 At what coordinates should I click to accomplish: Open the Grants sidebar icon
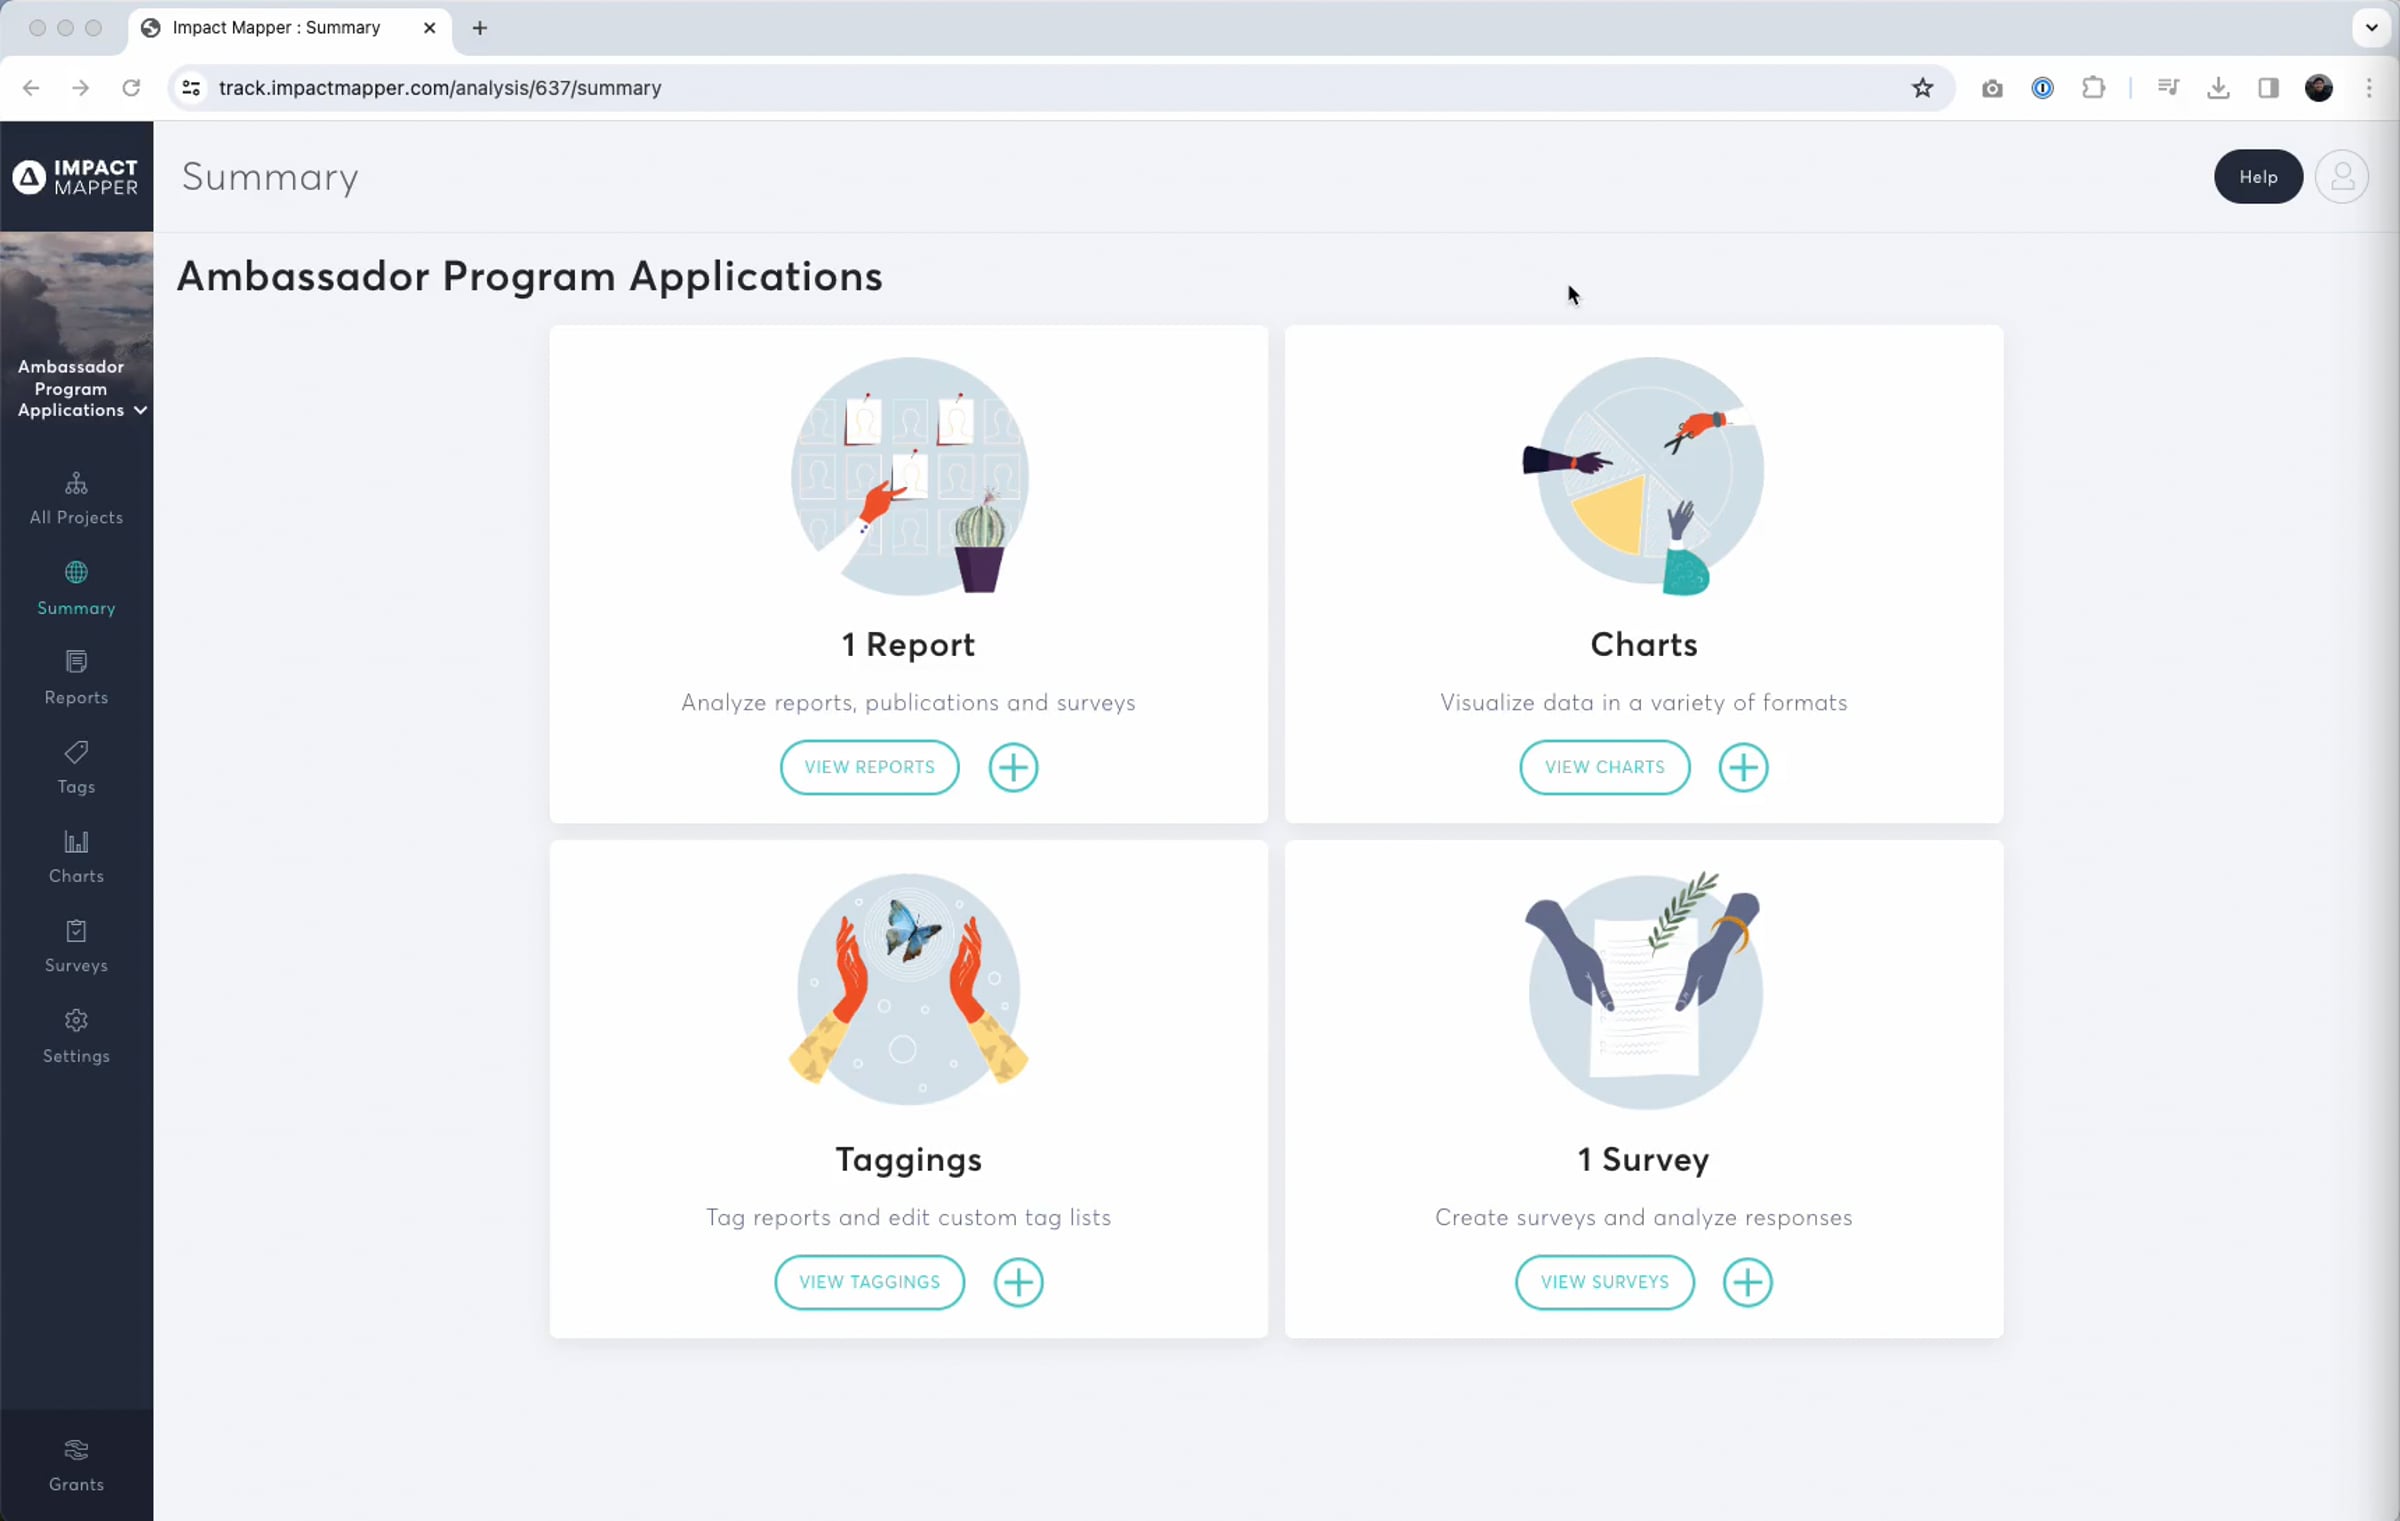[x=76, y=1465]
